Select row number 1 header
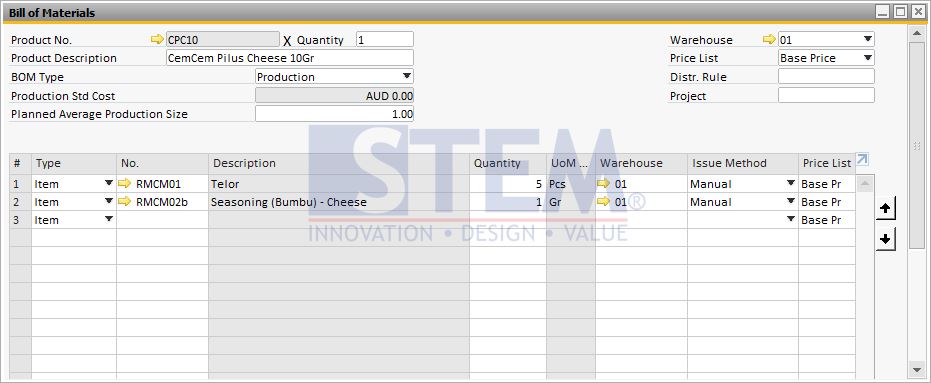Screen dimensions: 931x383 (20, 184)
